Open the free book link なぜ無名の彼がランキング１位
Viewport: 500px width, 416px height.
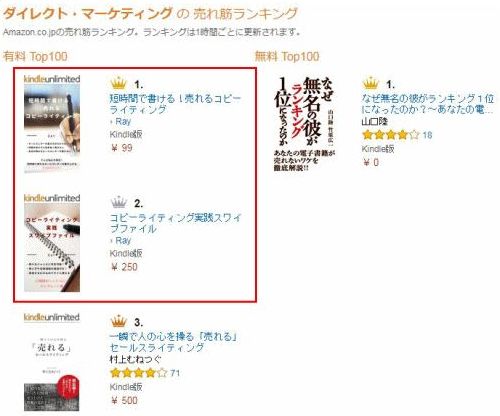[428, 104]
